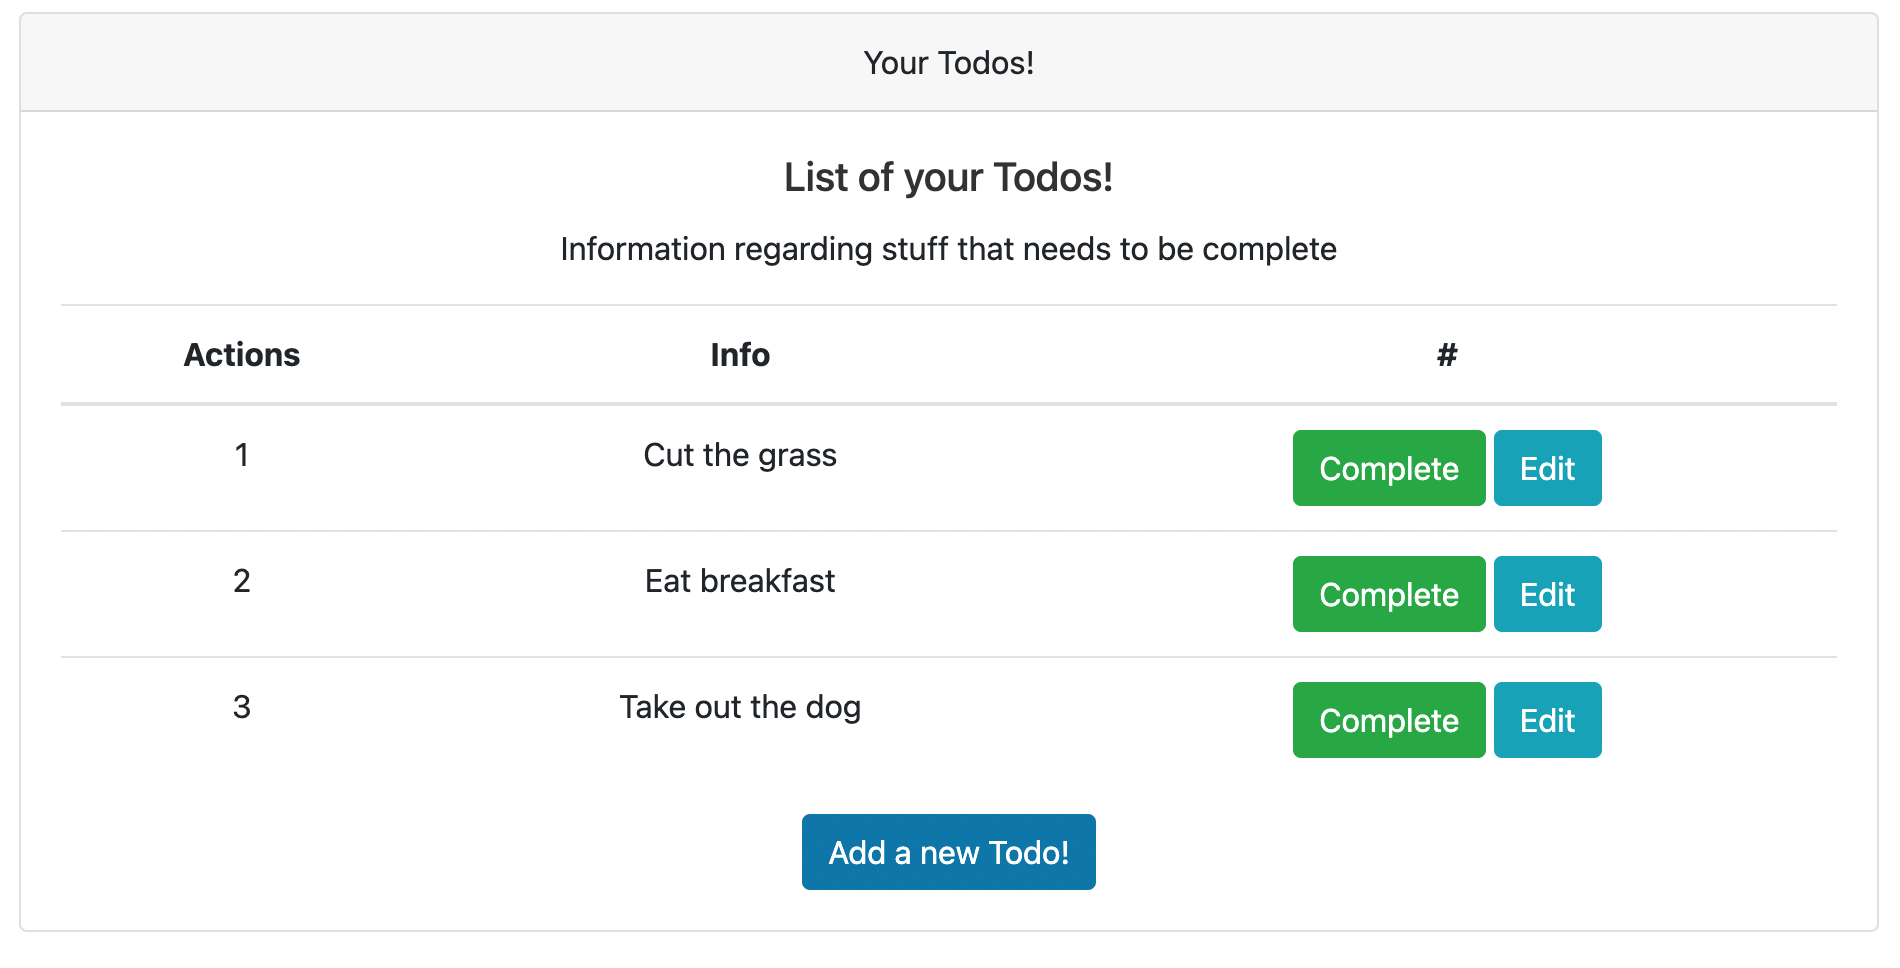Click the "Information regarding stuff" subtitle text
Screen dimensions: 1900x968
[x=948, y=249]
